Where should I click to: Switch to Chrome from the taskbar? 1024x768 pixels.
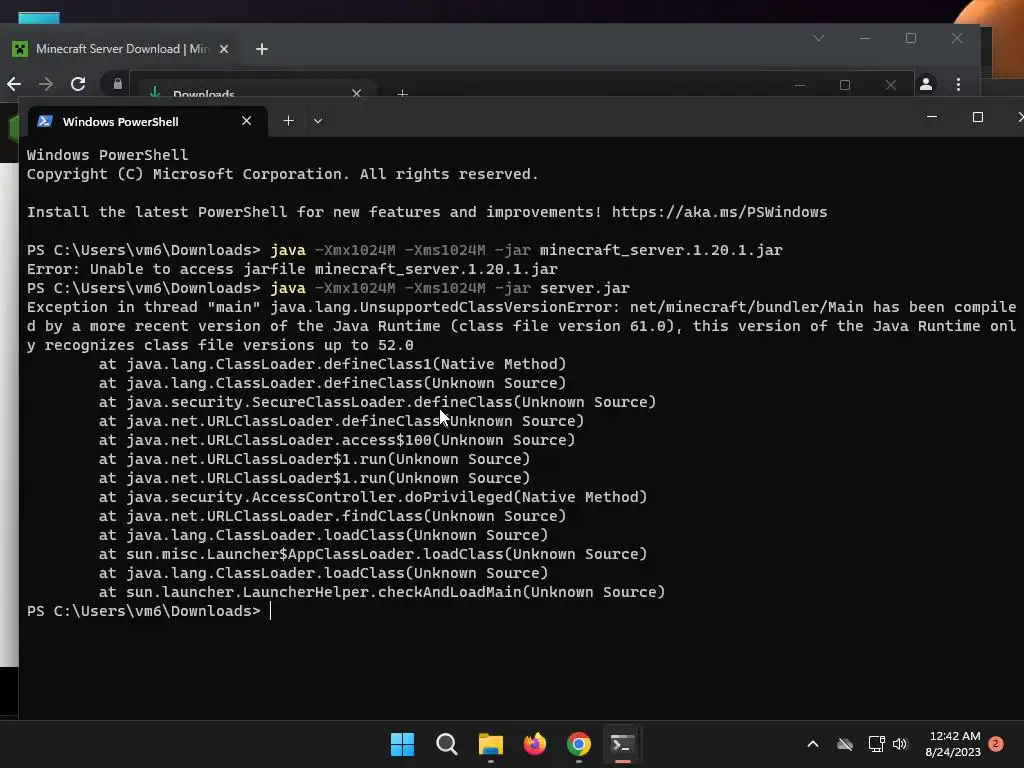point(579,744)
